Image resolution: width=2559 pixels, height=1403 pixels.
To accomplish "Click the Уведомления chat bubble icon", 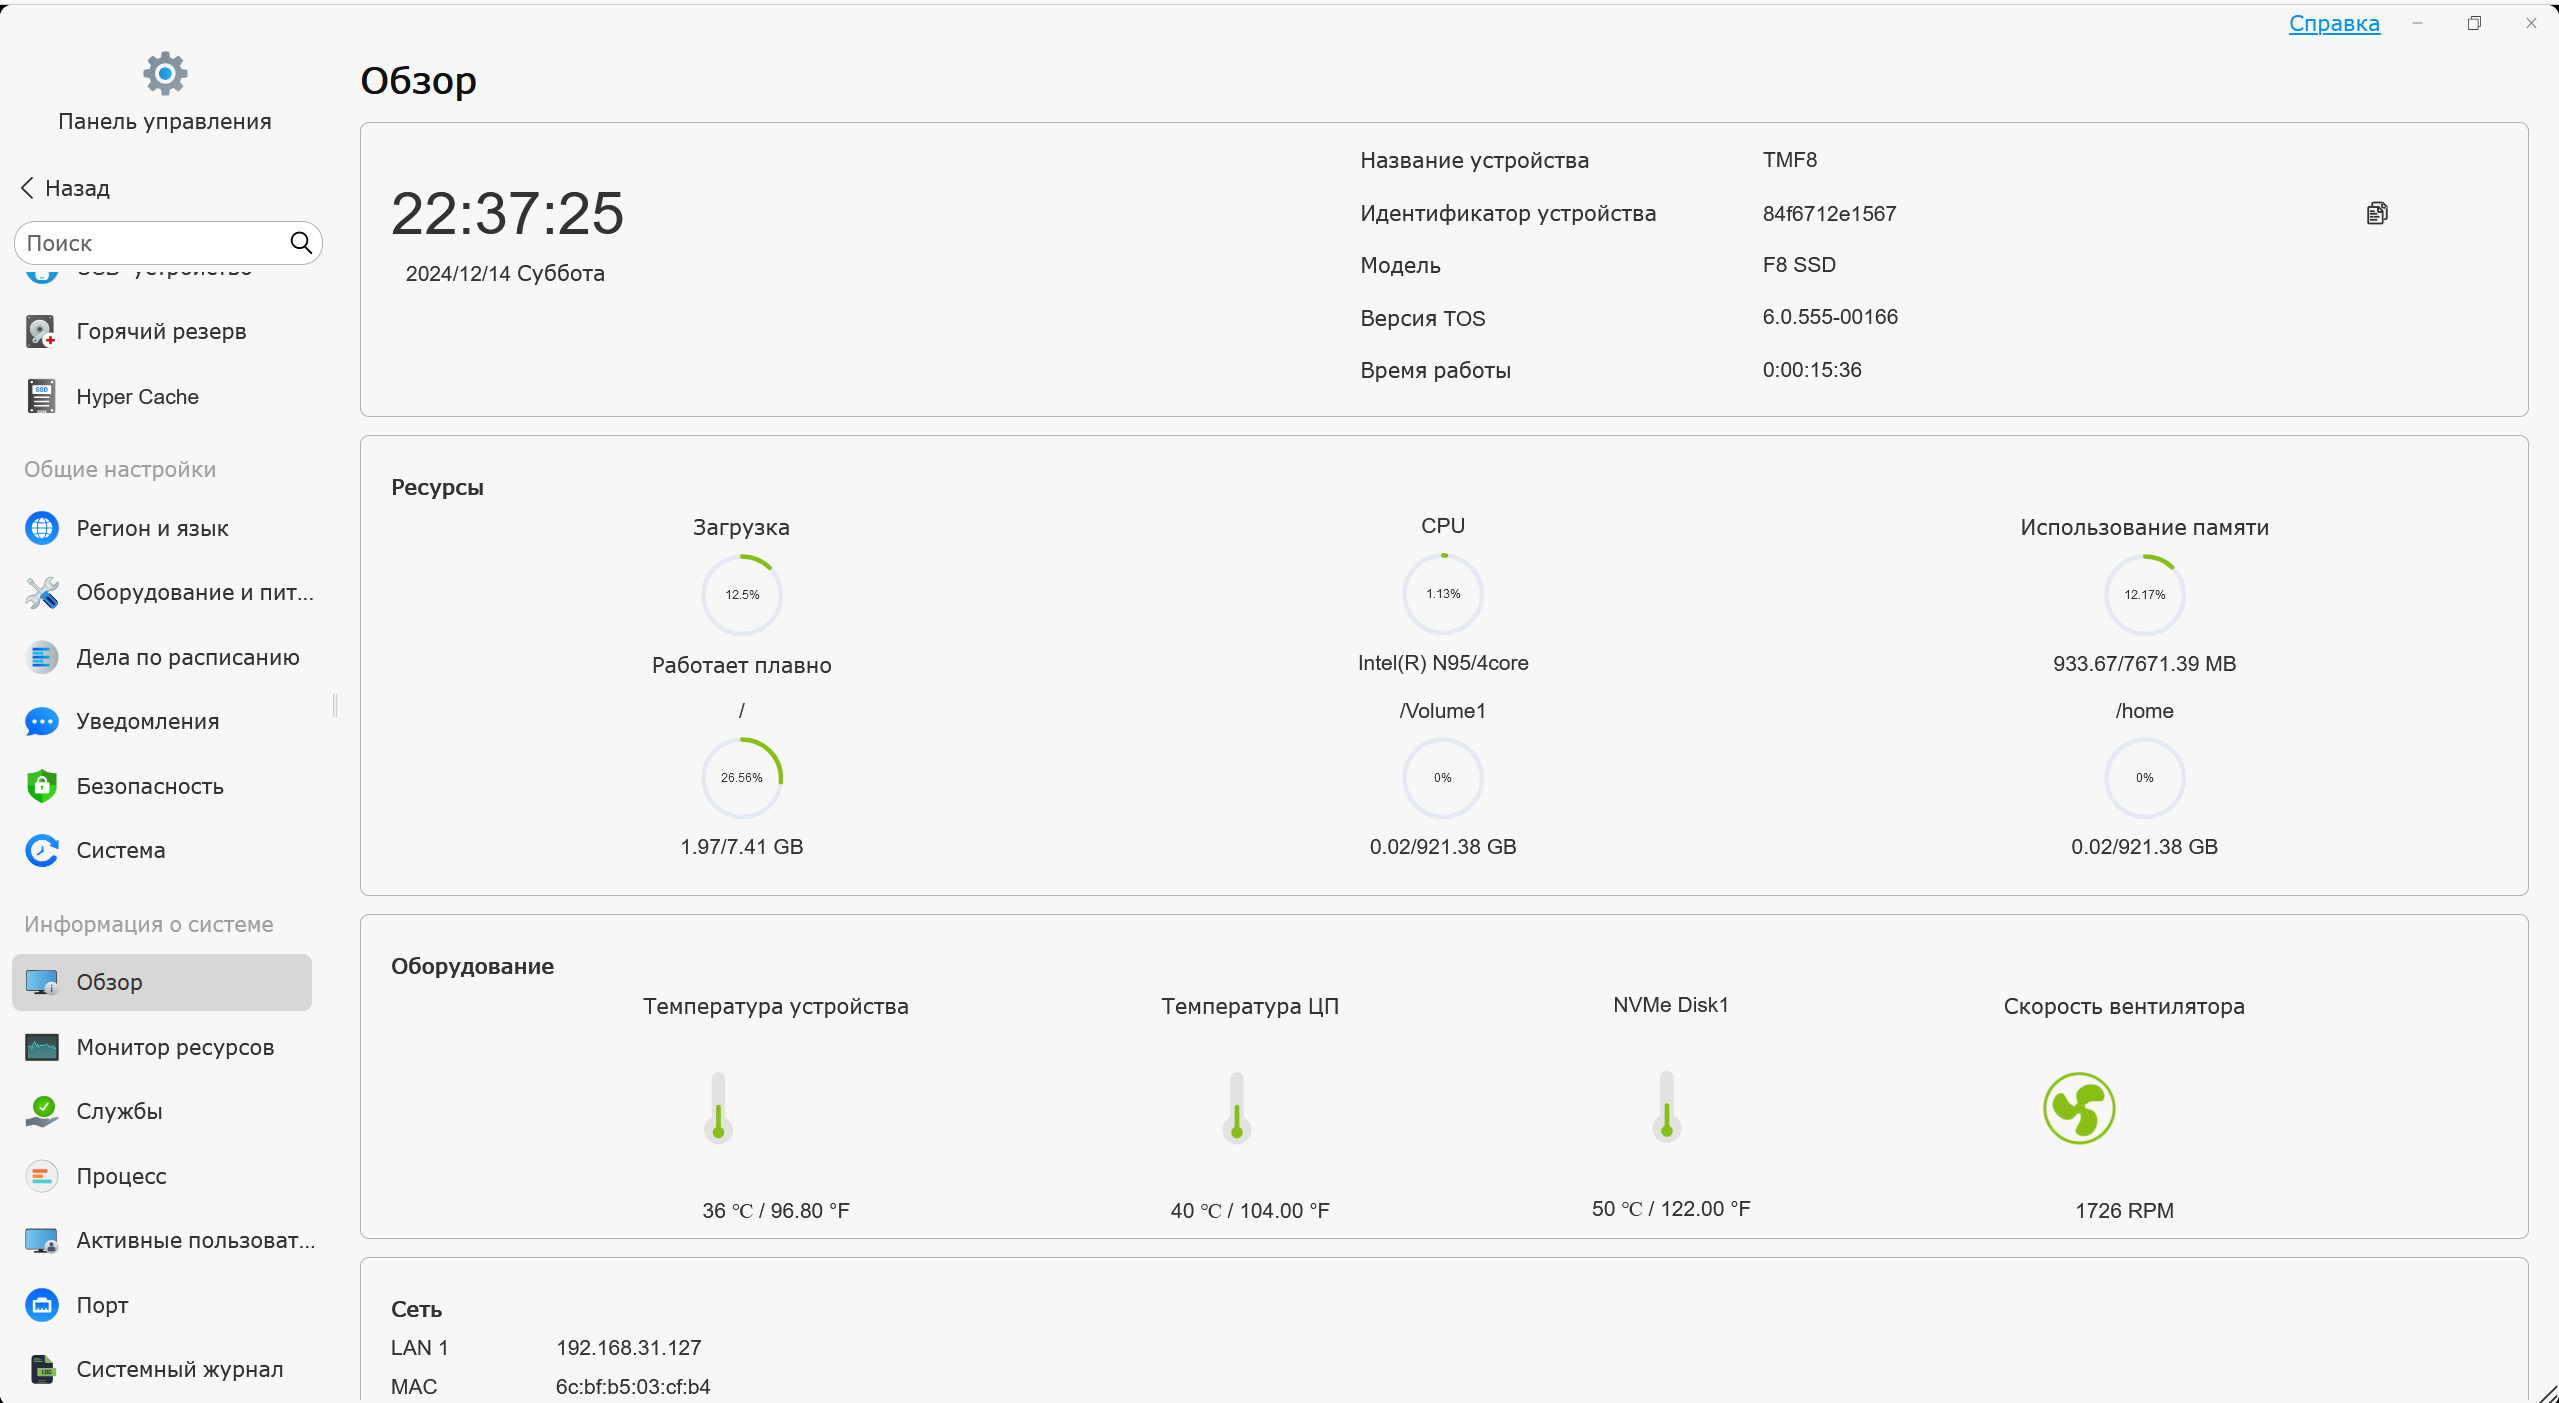I will coord(41,722).
